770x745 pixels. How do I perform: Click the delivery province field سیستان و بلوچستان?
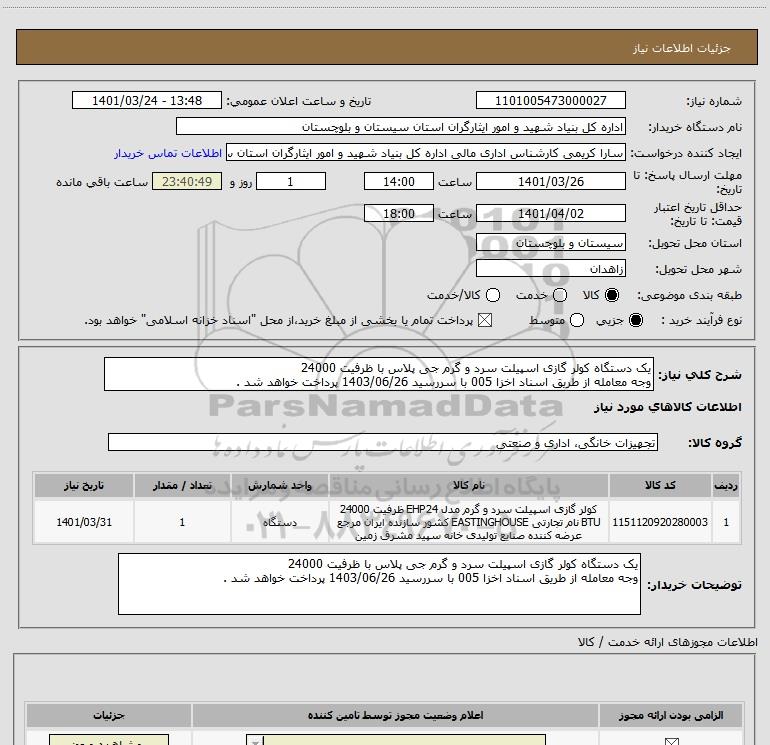pyautogui.click(x=550, y=243)
